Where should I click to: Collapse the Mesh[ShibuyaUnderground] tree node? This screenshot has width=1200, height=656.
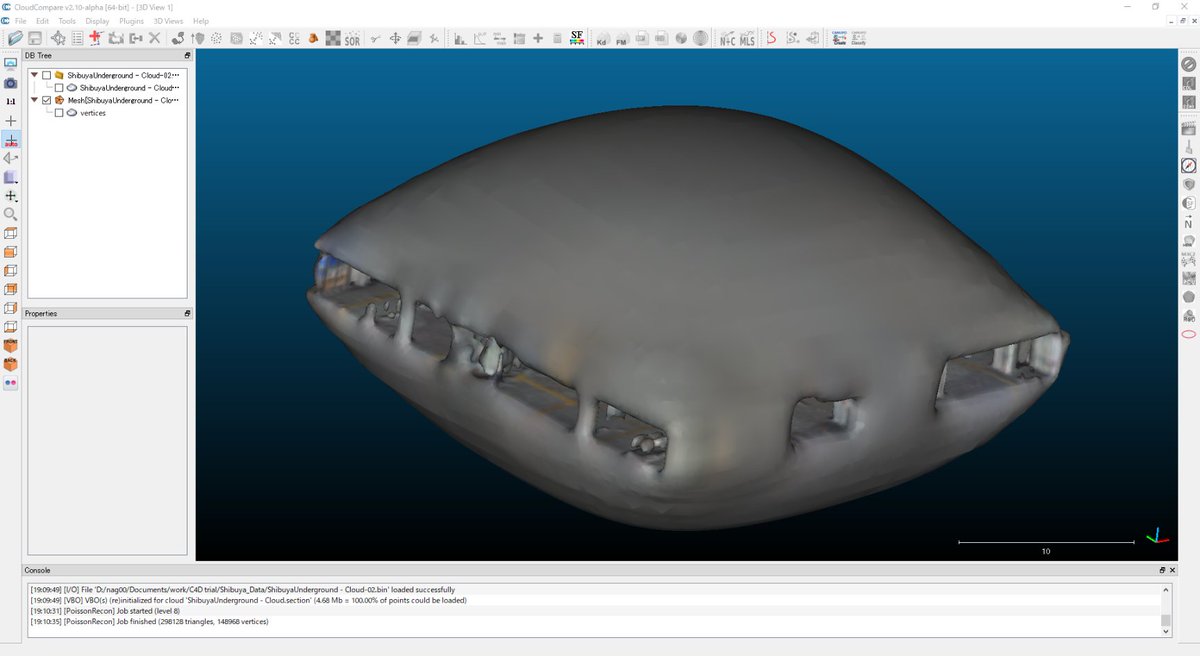[34, 100]
